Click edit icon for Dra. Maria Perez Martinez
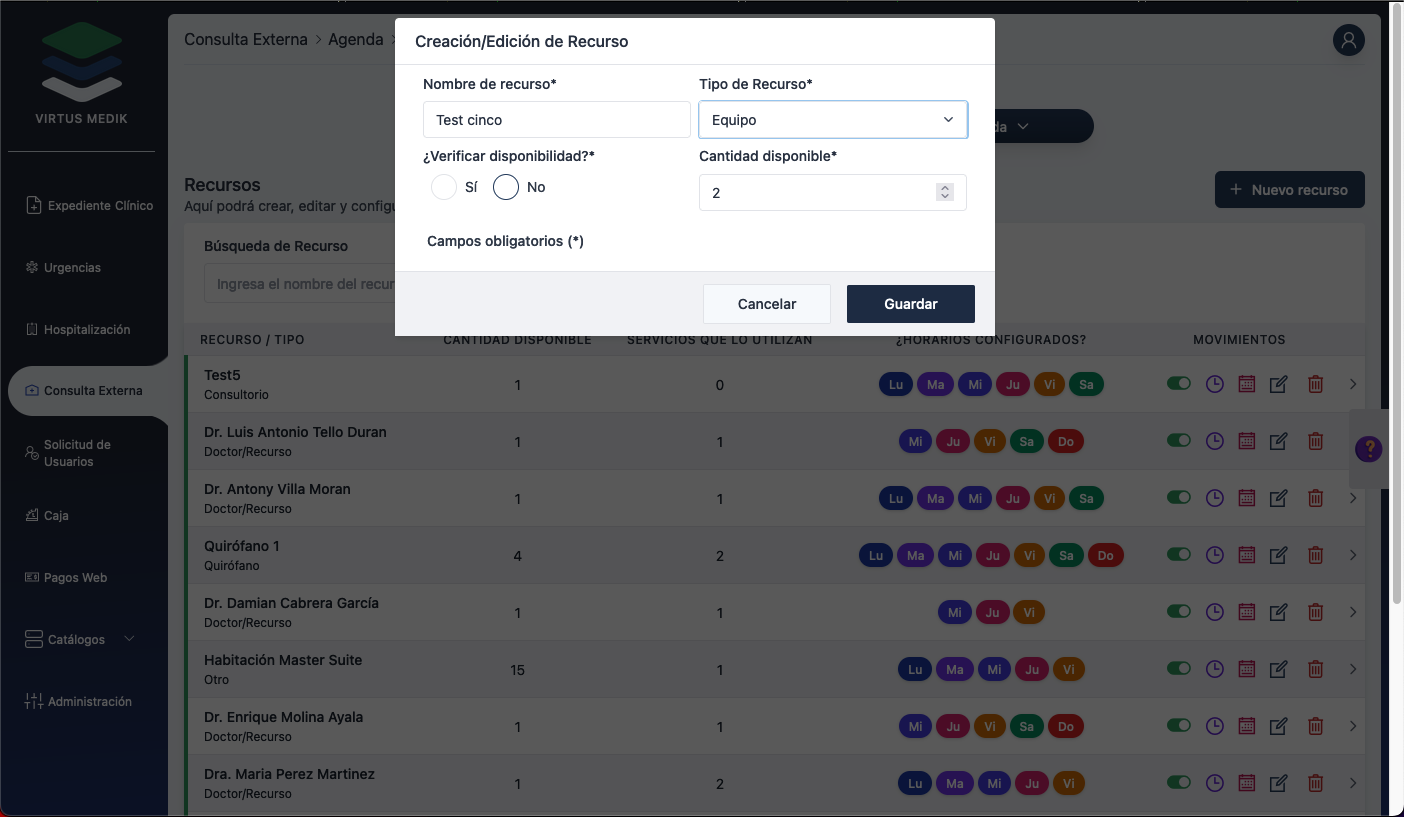 [1278, 783]
